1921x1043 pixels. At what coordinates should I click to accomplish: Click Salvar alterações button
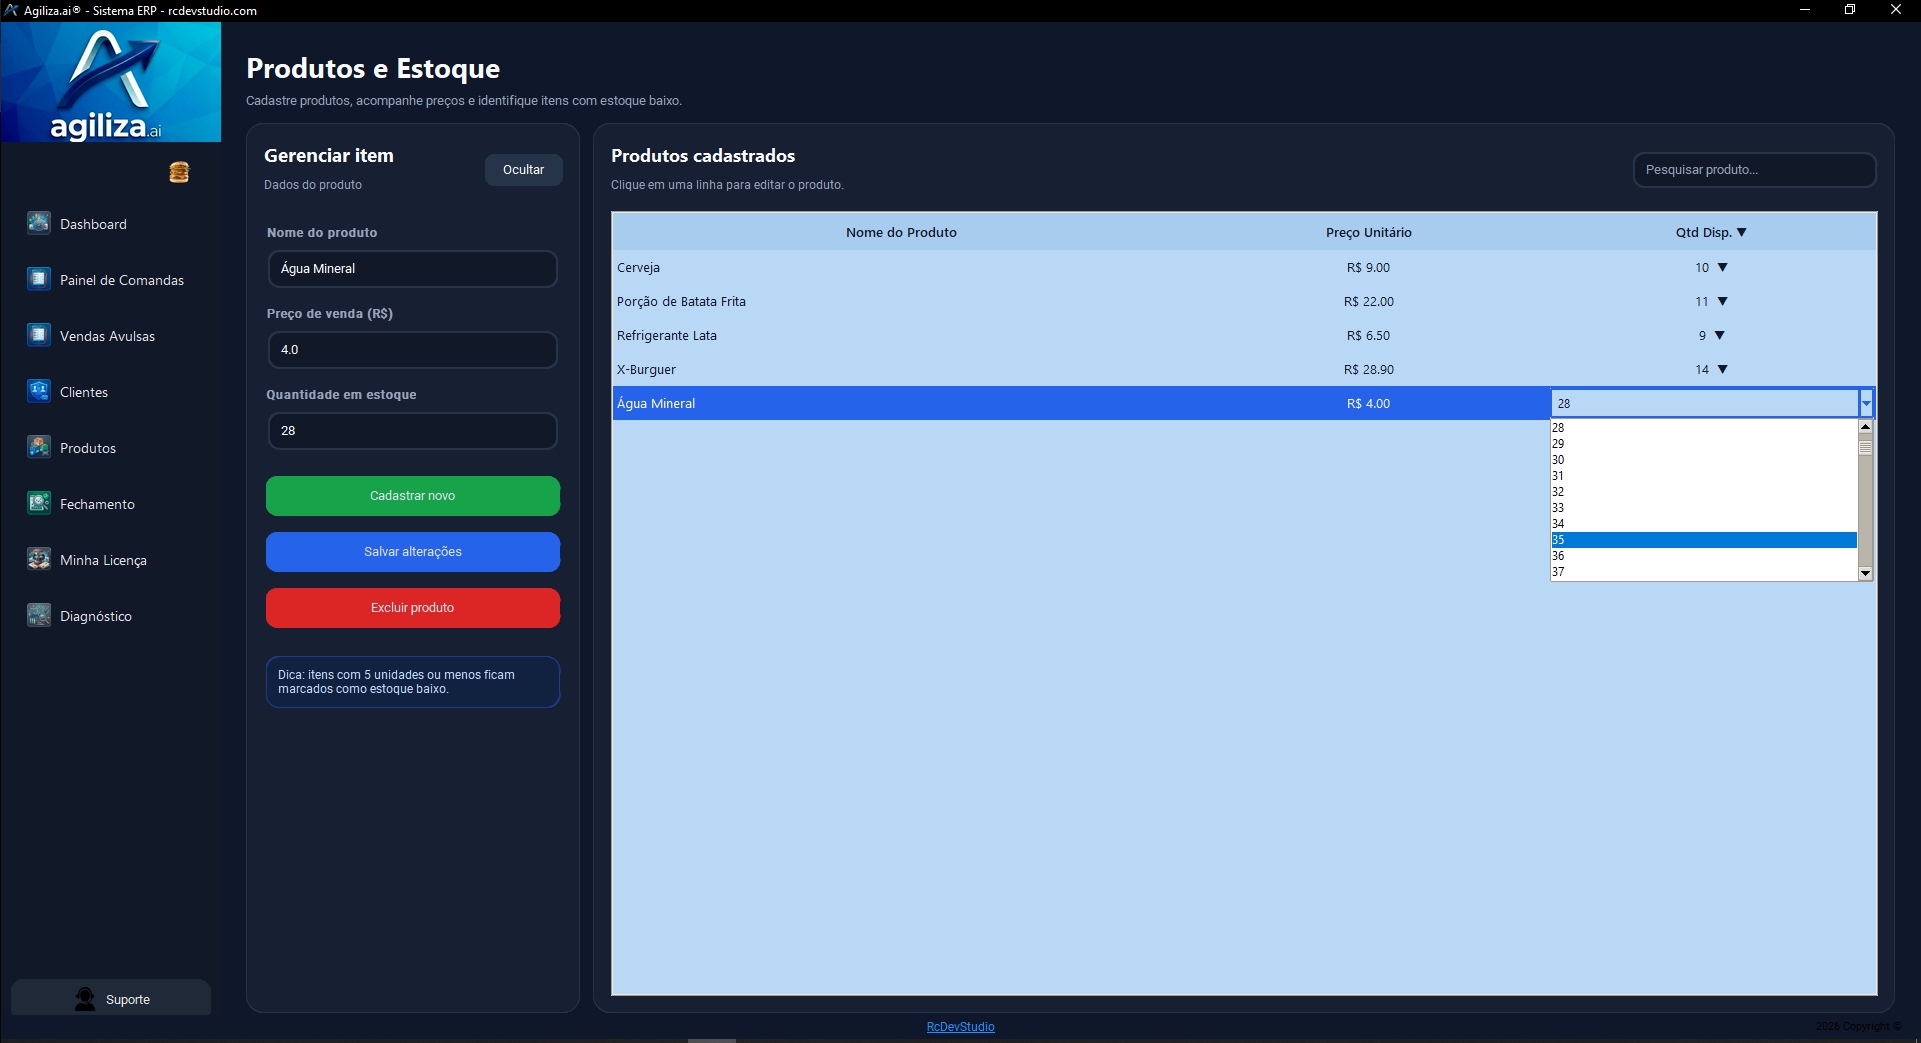413,552
